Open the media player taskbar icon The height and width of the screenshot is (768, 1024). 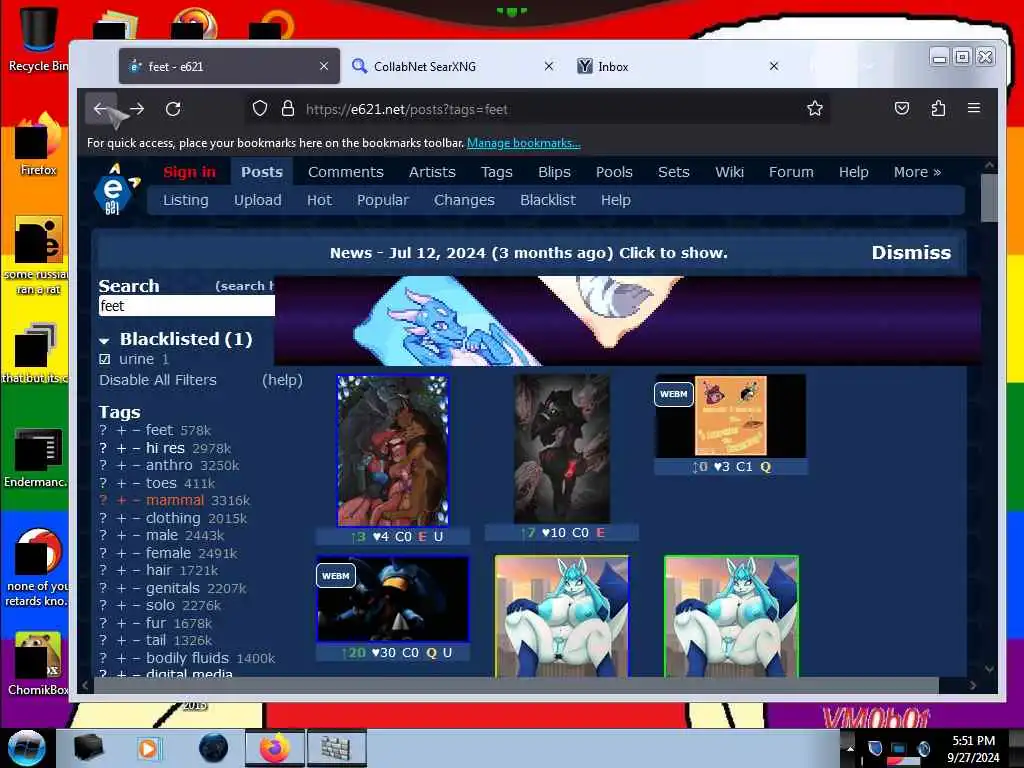coord(148,748)
